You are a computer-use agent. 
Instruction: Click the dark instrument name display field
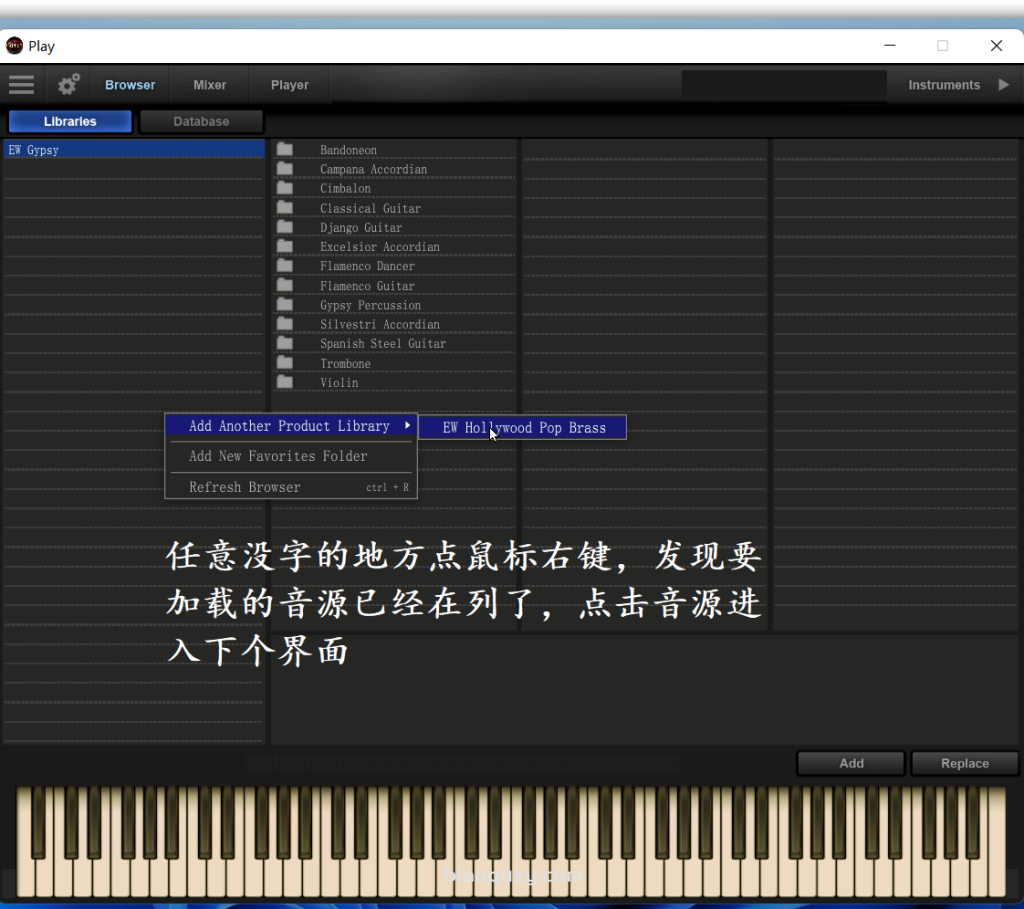(x=784, y=84)
